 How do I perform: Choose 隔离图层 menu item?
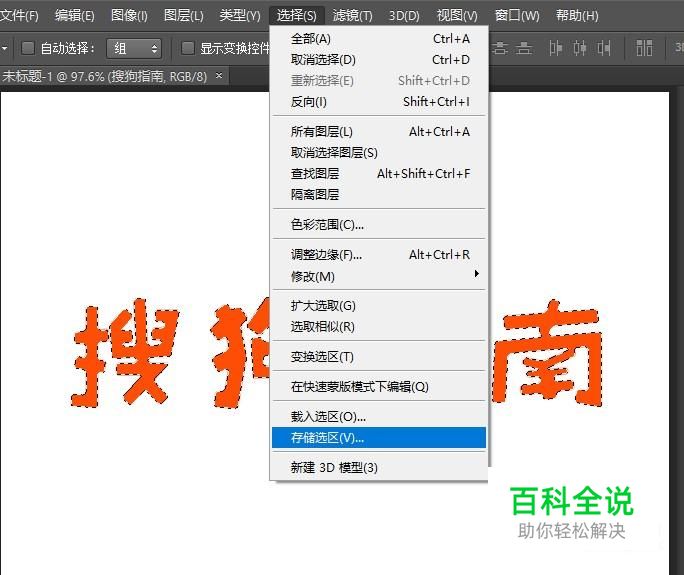pos(379,195)
